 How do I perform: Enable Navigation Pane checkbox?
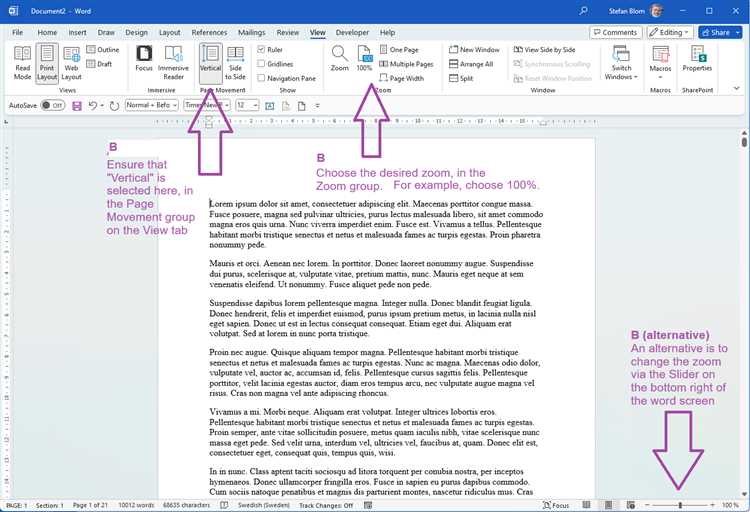pyautogui.click(x=261, y=78)
